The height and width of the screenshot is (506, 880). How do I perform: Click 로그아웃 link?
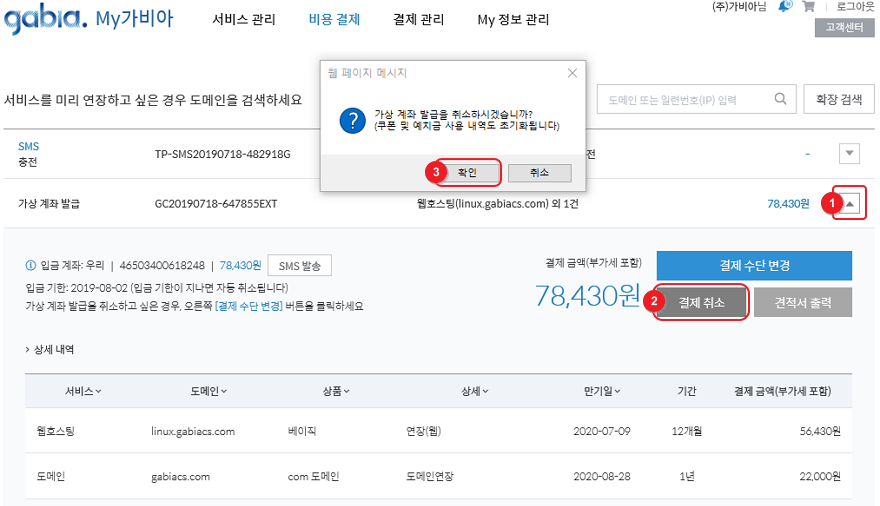pyautogui.click(x=855, y=7)
